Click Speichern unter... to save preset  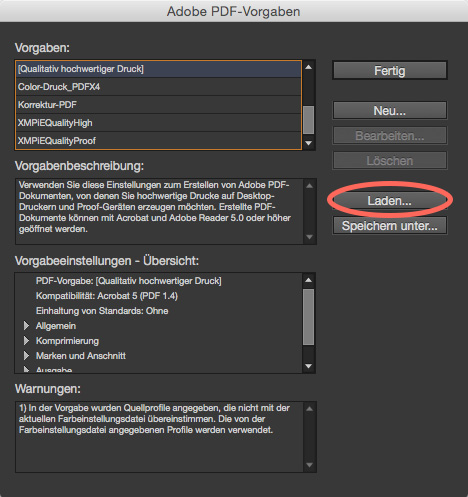(390, 226)
